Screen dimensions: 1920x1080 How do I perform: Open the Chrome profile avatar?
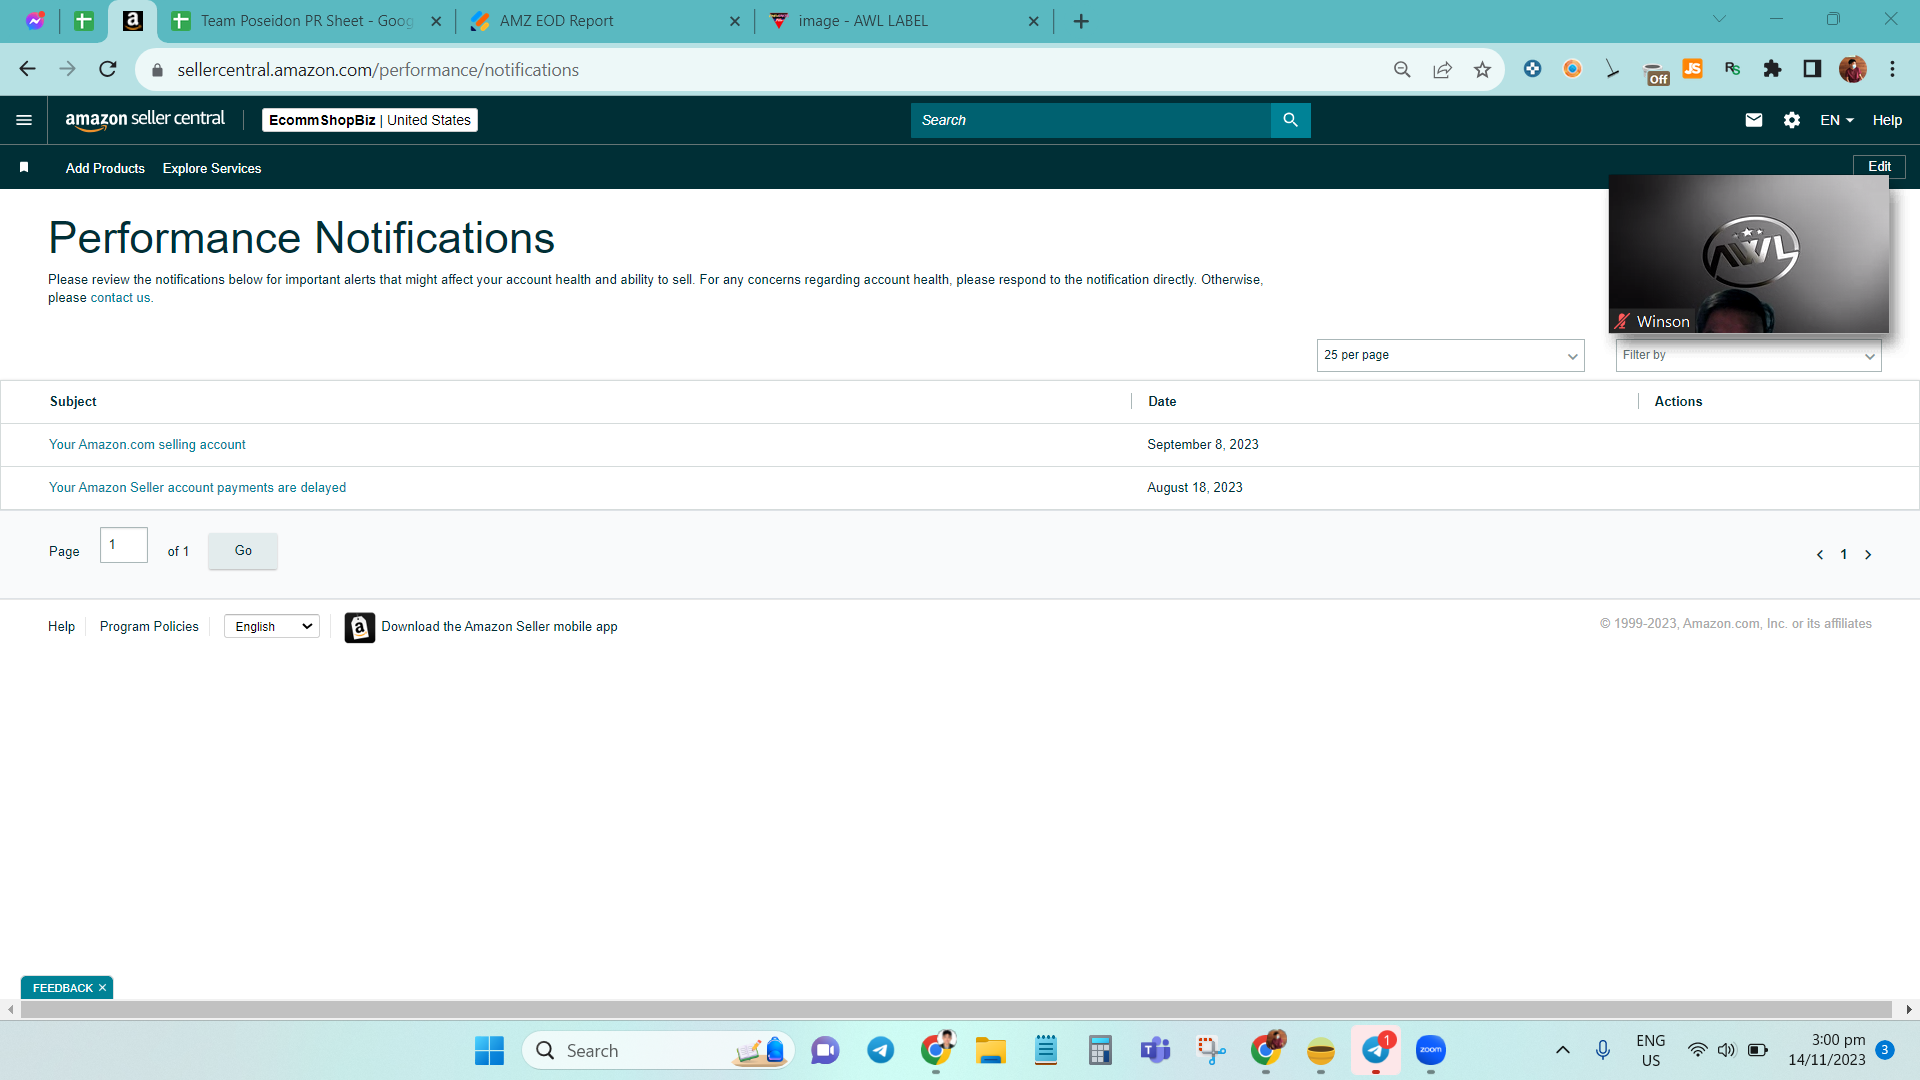[1852, 69]
